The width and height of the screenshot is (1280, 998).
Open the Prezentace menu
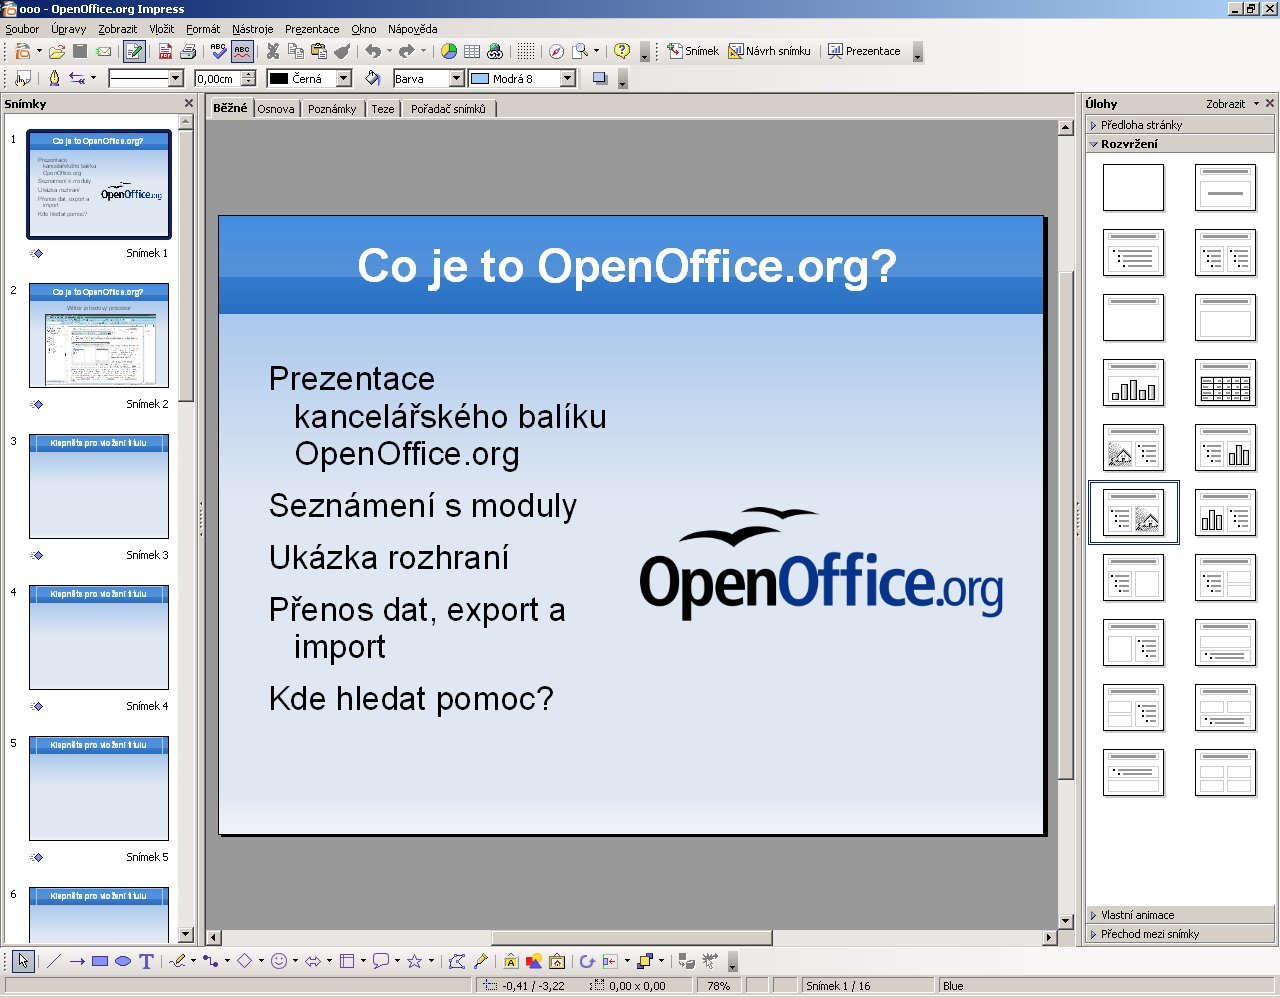pos(312,29)
